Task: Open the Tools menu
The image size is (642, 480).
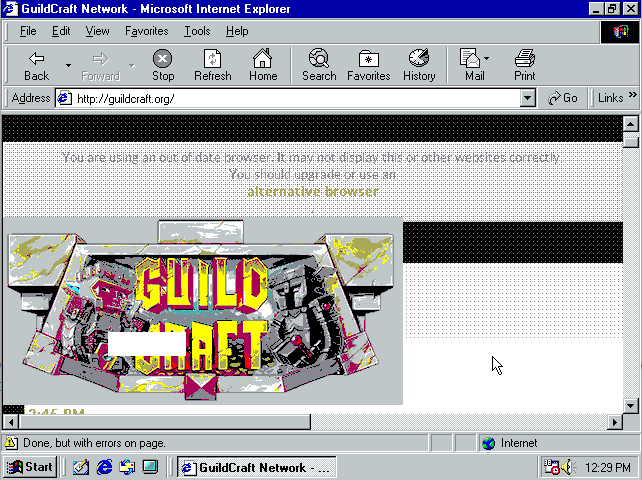Action: click(x=197, y=31)
